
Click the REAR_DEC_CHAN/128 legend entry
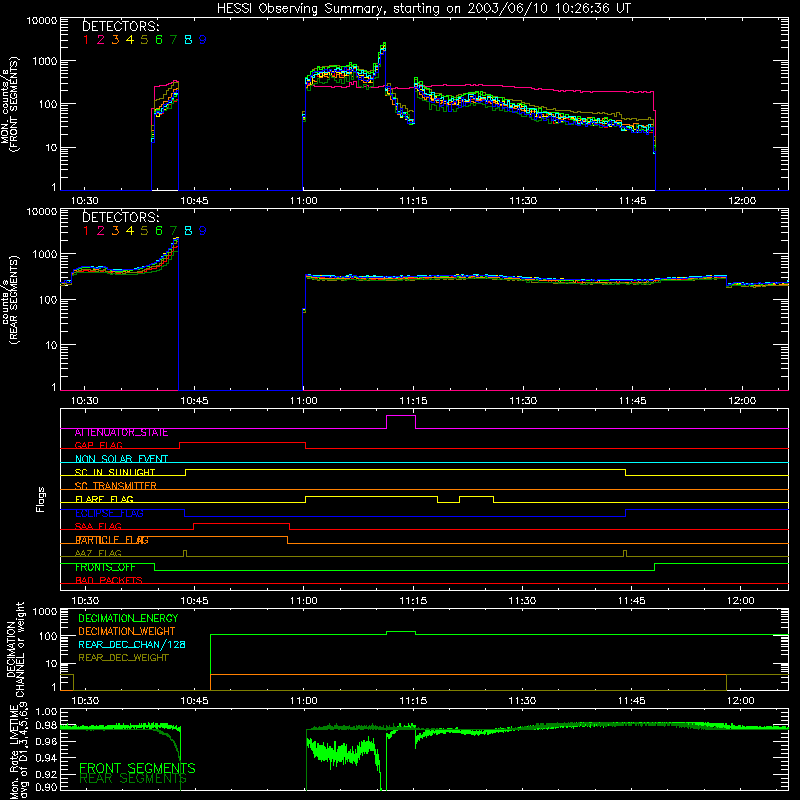click(132, 644)
